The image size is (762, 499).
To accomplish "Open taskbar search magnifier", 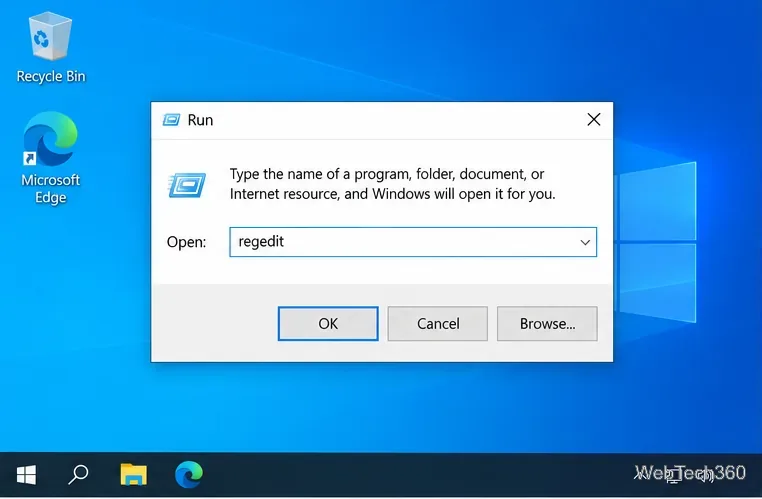I will [78, 475].
